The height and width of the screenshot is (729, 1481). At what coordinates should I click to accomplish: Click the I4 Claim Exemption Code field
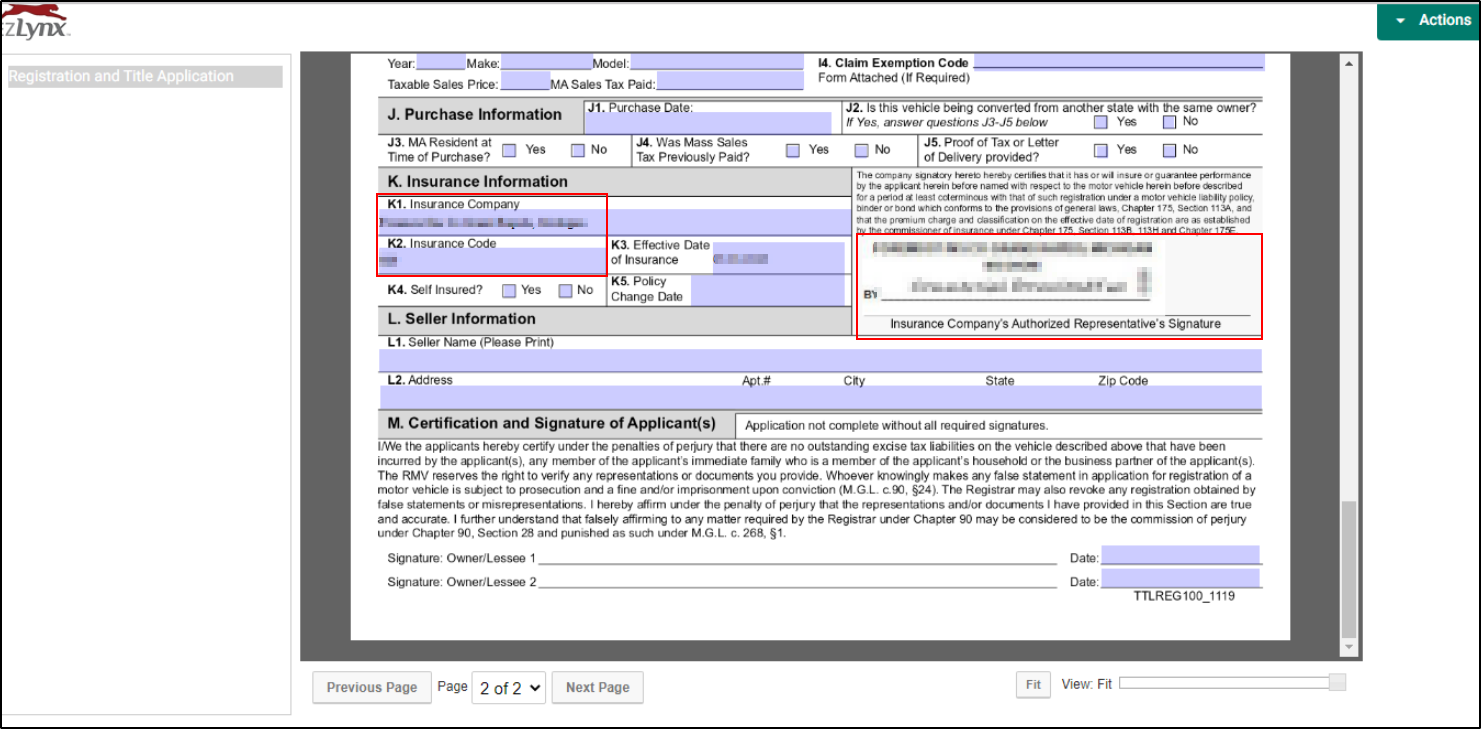coord(1119,63)
